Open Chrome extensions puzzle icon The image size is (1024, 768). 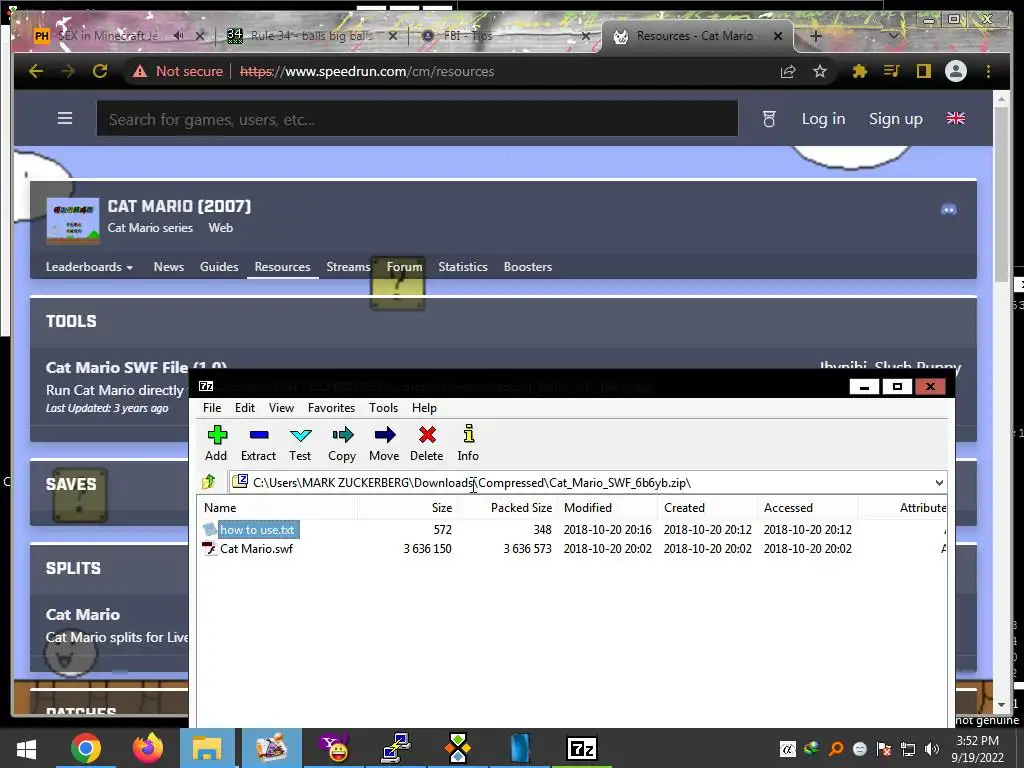coord(859,71)
